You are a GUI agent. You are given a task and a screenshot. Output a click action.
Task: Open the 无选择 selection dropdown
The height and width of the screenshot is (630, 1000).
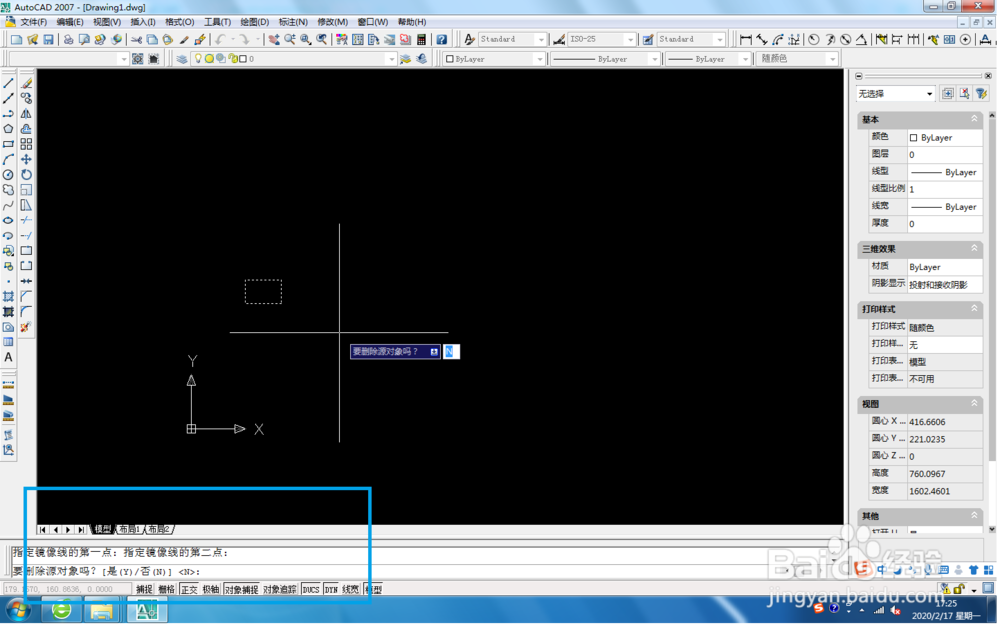(895, 94)
